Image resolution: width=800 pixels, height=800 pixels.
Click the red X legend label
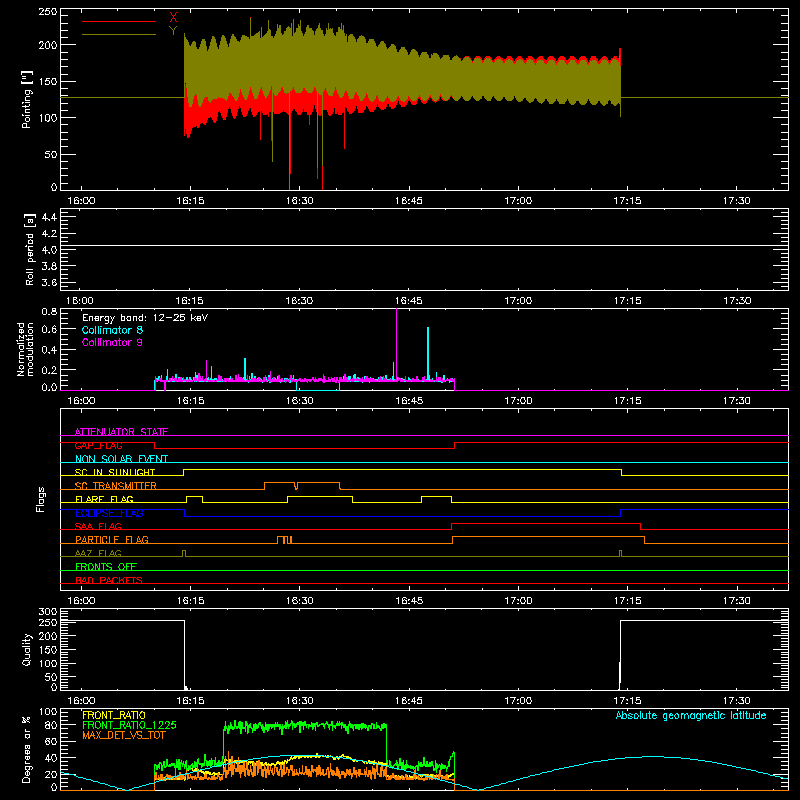173,18
